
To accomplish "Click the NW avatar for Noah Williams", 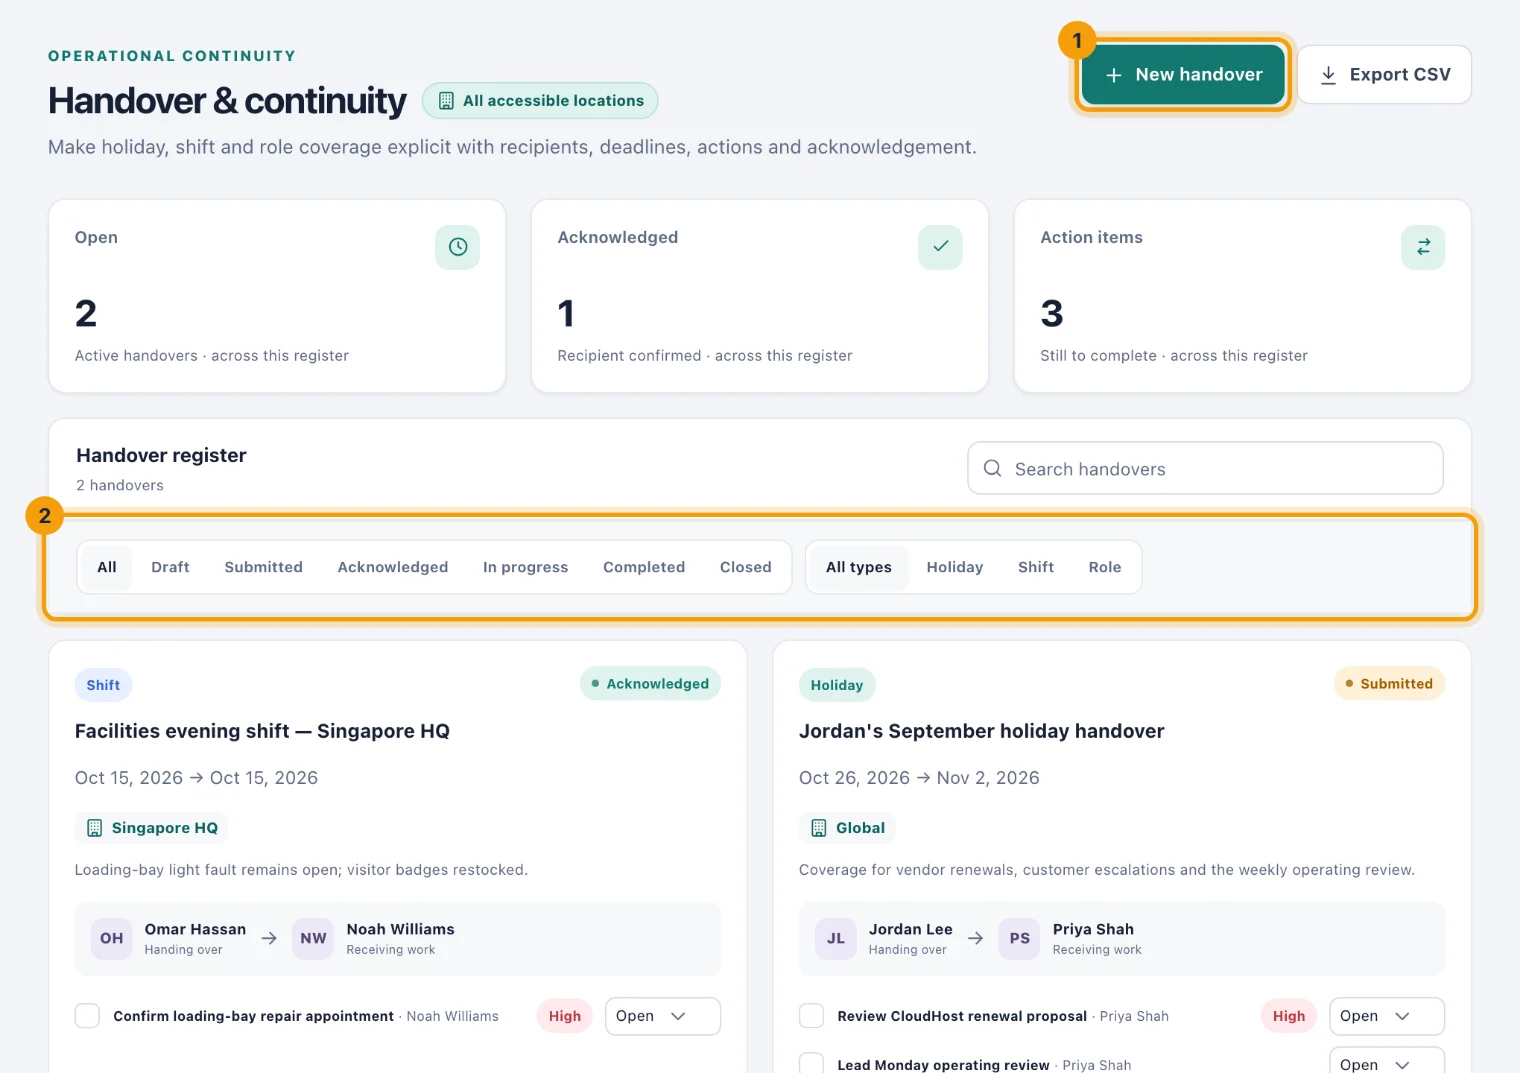I will (x=314, y=939).
